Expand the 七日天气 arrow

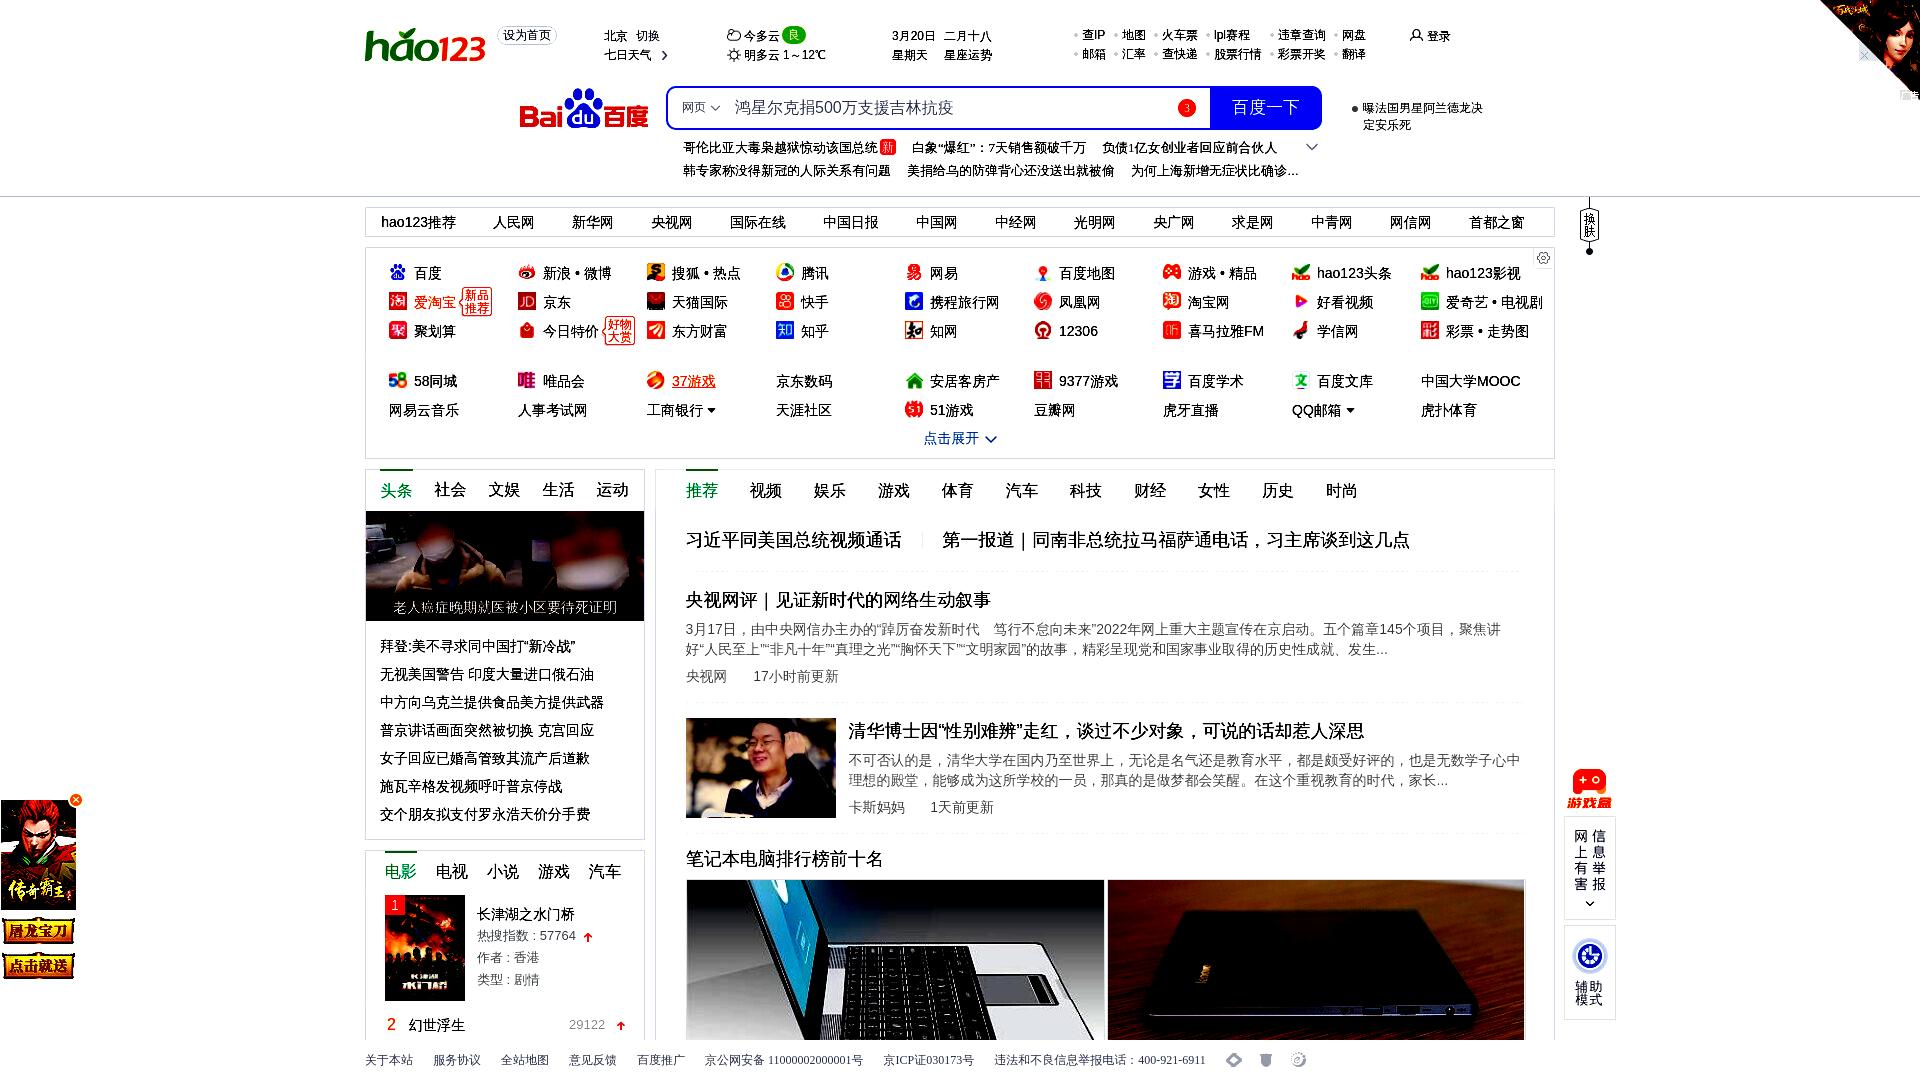tap(665, 55)
